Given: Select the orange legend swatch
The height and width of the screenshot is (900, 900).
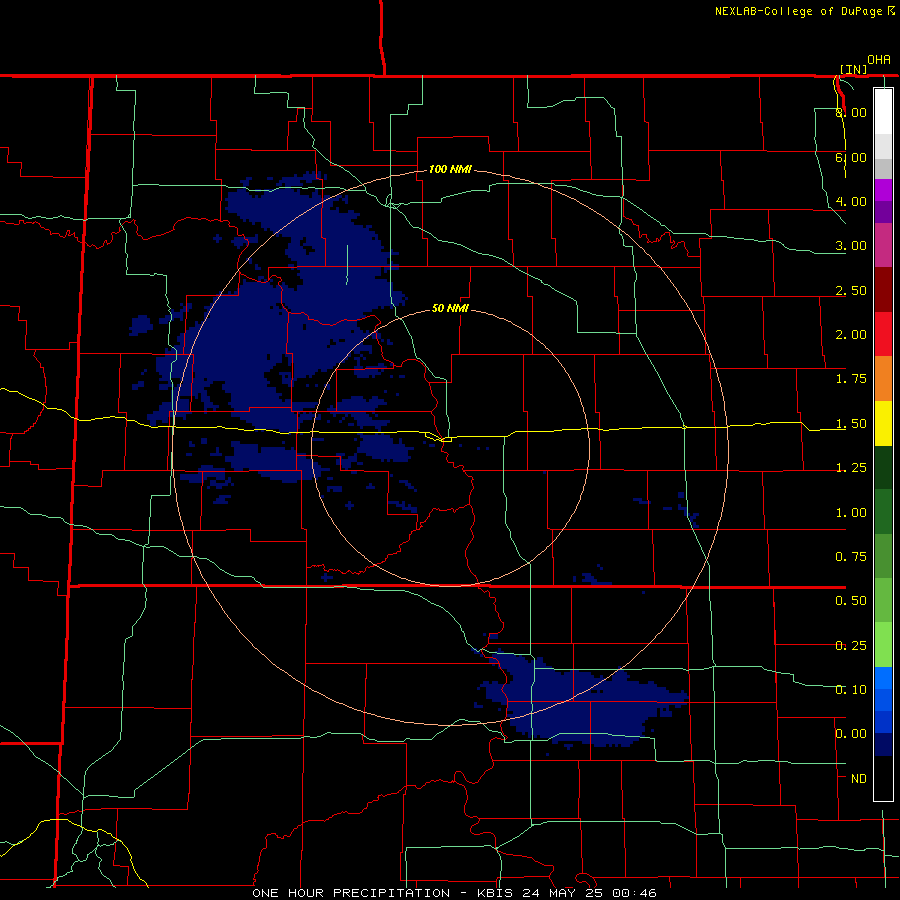Looking at the screenshot, I should click(883, 379).
